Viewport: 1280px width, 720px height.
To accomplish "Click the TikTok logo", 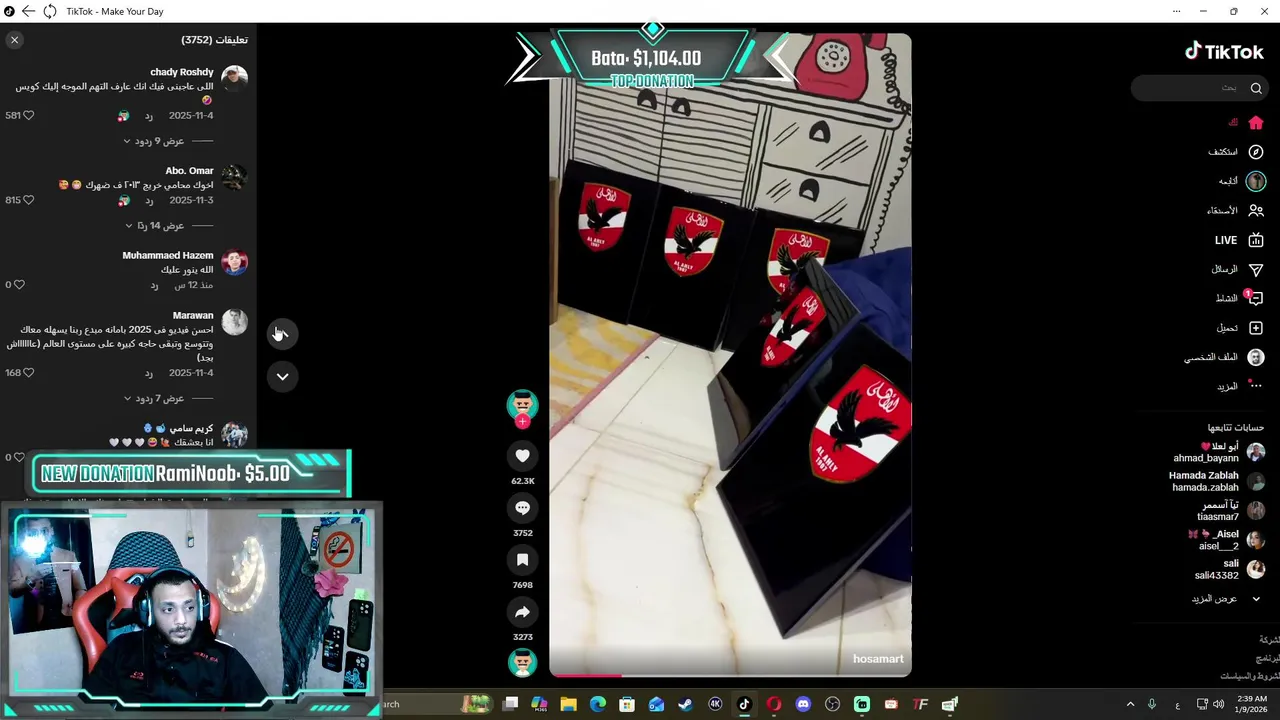I will 1224,52.
